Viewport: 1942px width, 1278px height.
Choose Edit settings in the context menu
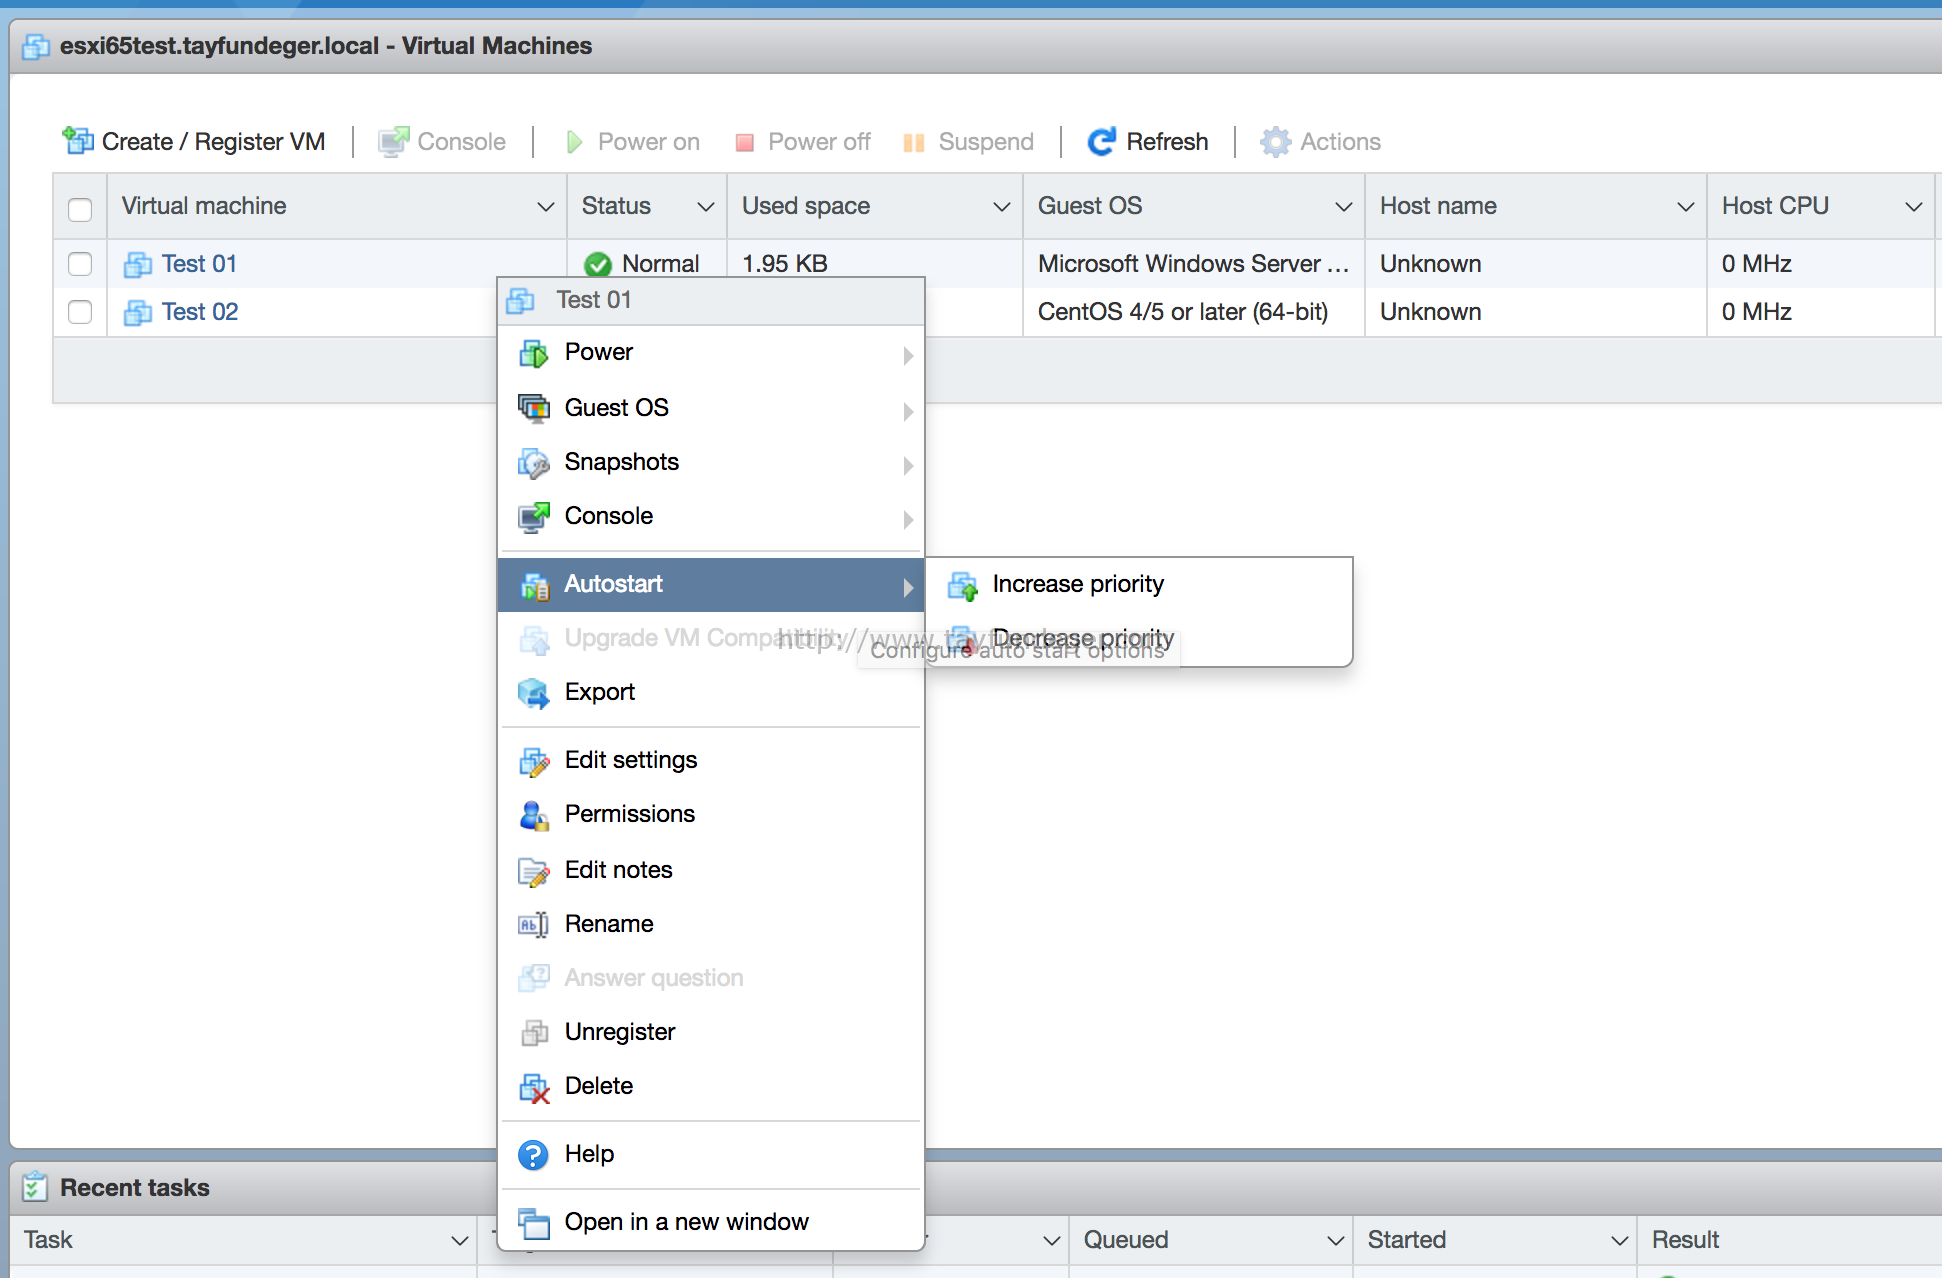(711, 760)
